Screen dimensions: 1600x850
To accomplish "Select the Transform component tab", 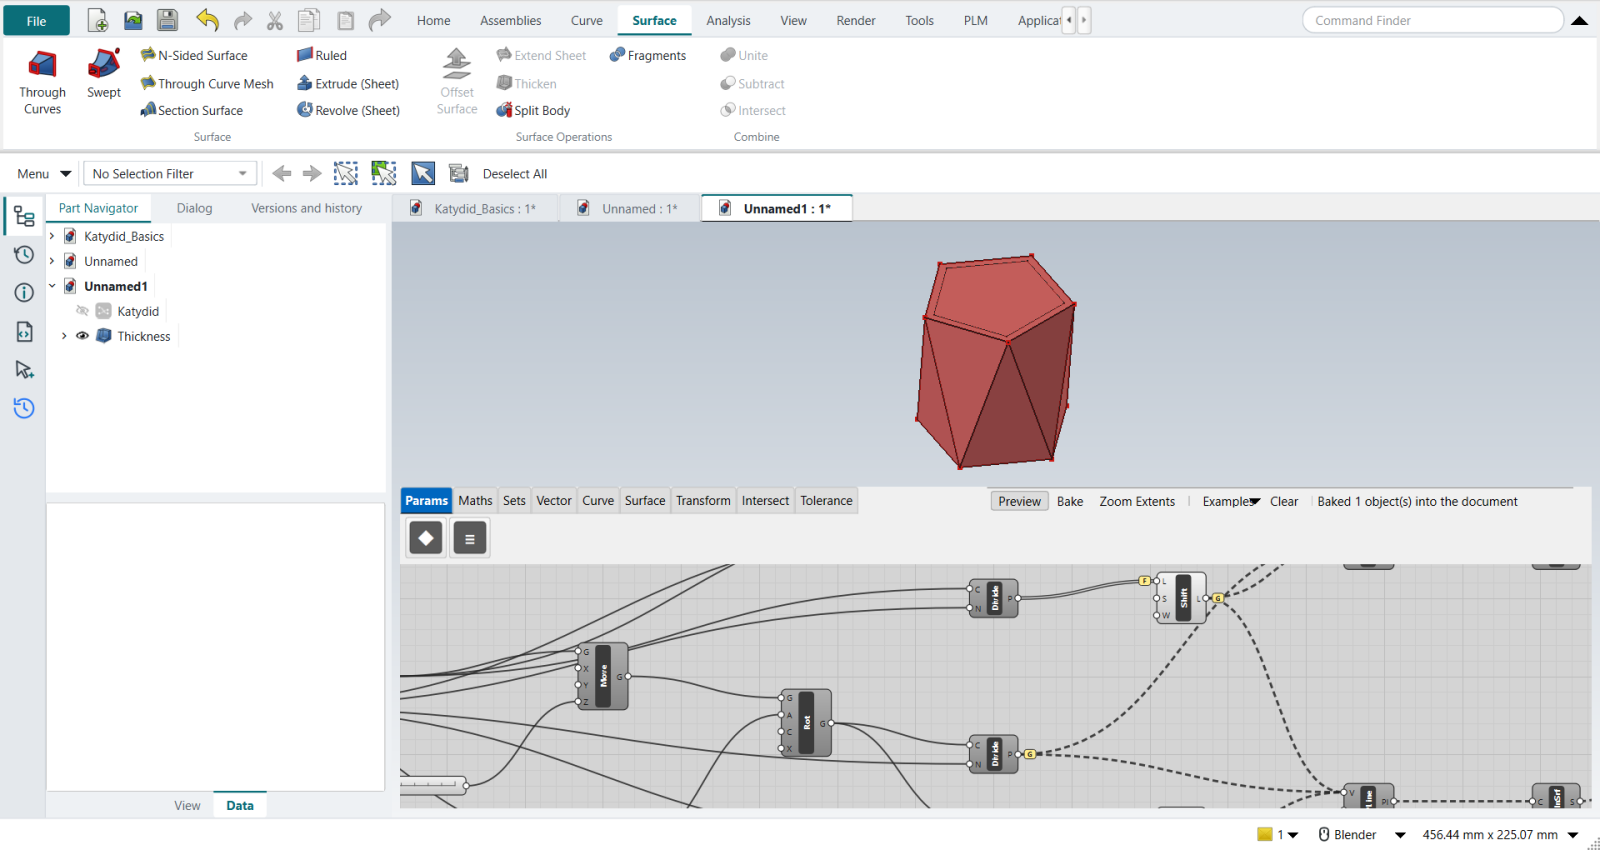I will click(703, 501).
